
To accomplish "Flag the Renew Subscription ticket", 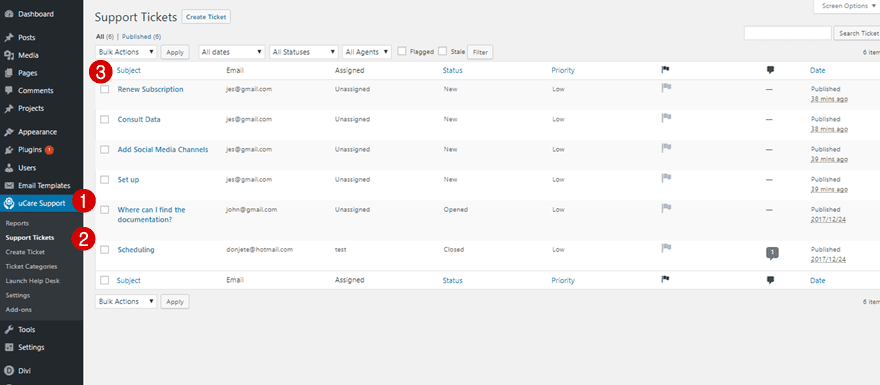I will click(666, 88).
